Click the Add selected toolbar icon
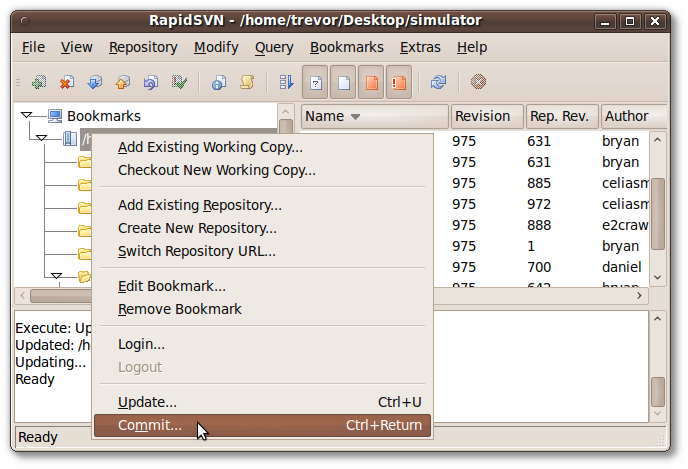688x469 pixels. tap(39, 82)
